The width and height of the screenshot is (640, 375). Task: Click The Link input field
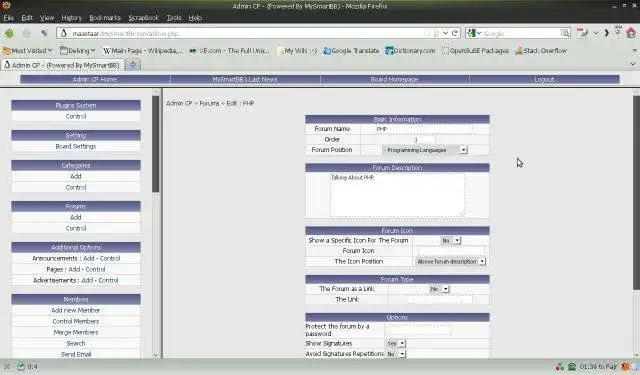click(x=439, y=299)
